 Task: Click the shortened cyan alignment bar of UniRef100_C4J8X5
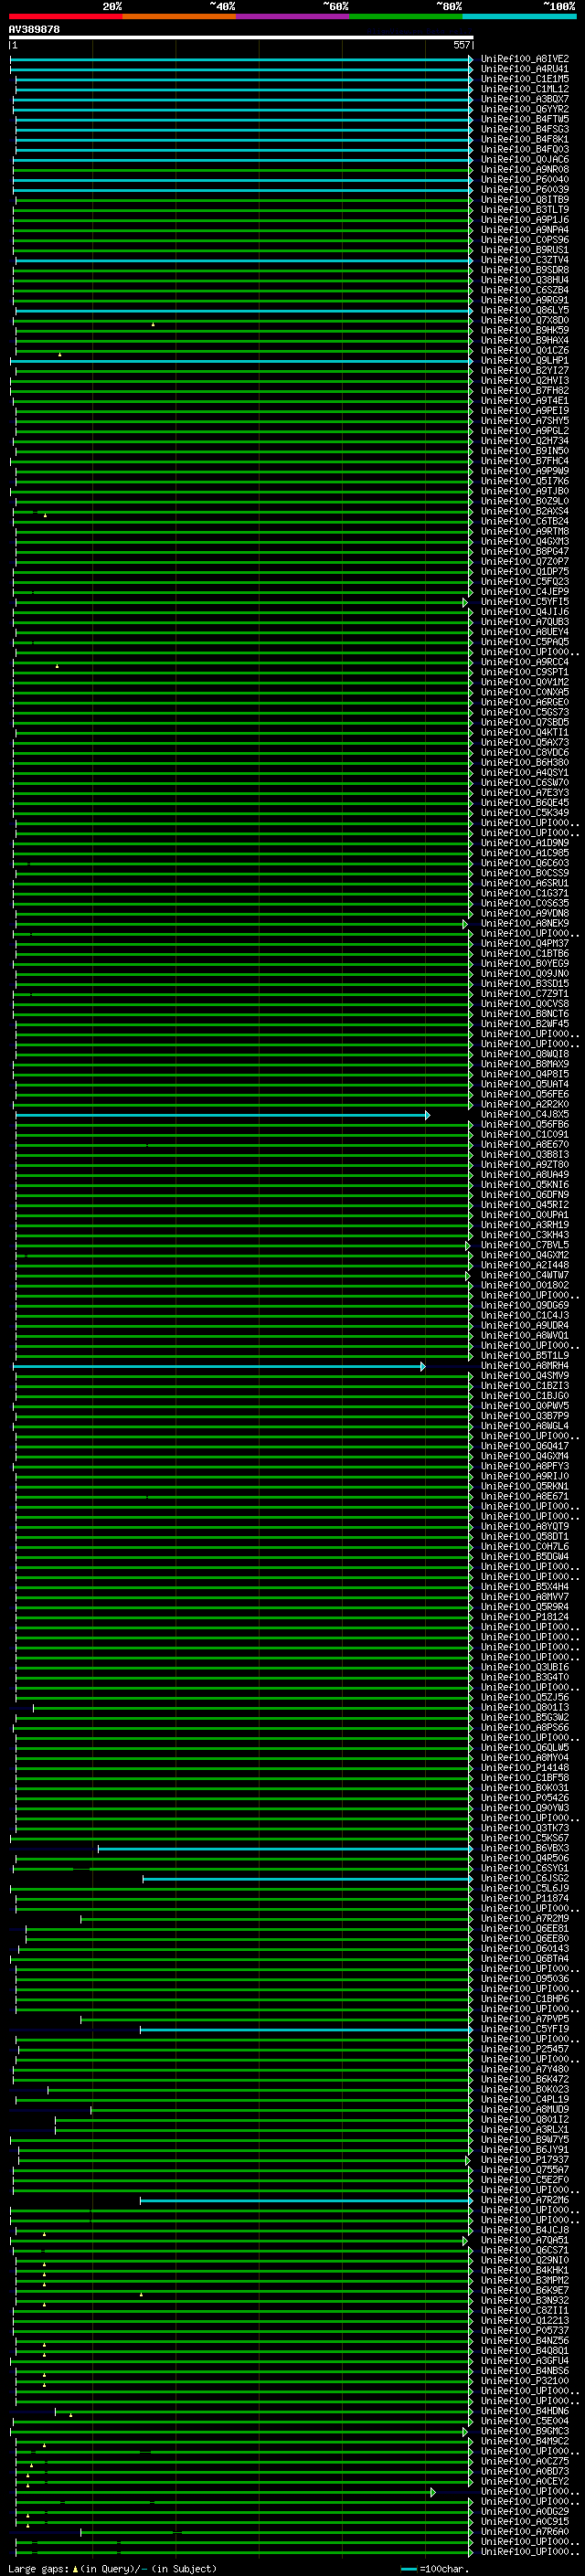tap(222, 1115)
